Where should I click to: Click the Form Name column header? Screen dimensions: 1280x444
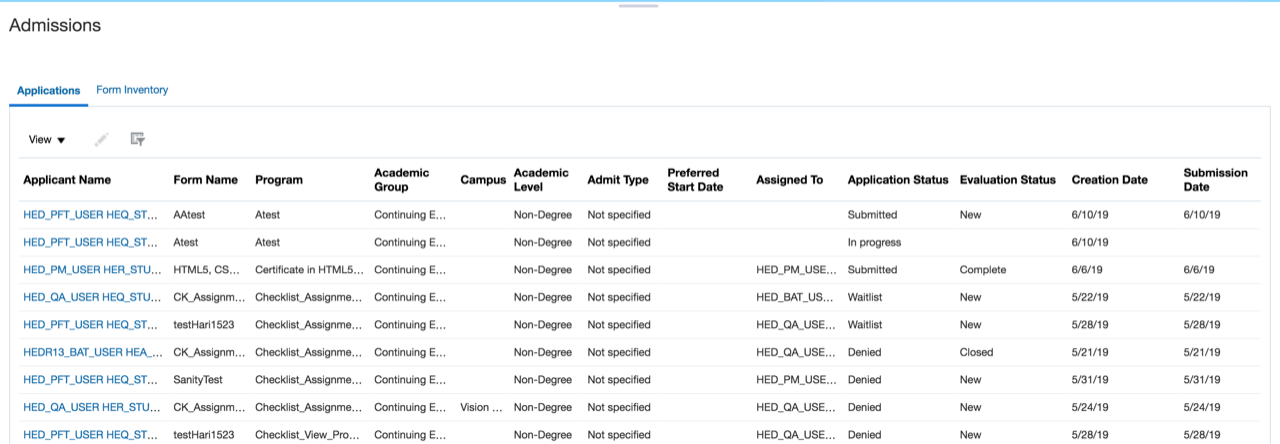tap(205, 180)
